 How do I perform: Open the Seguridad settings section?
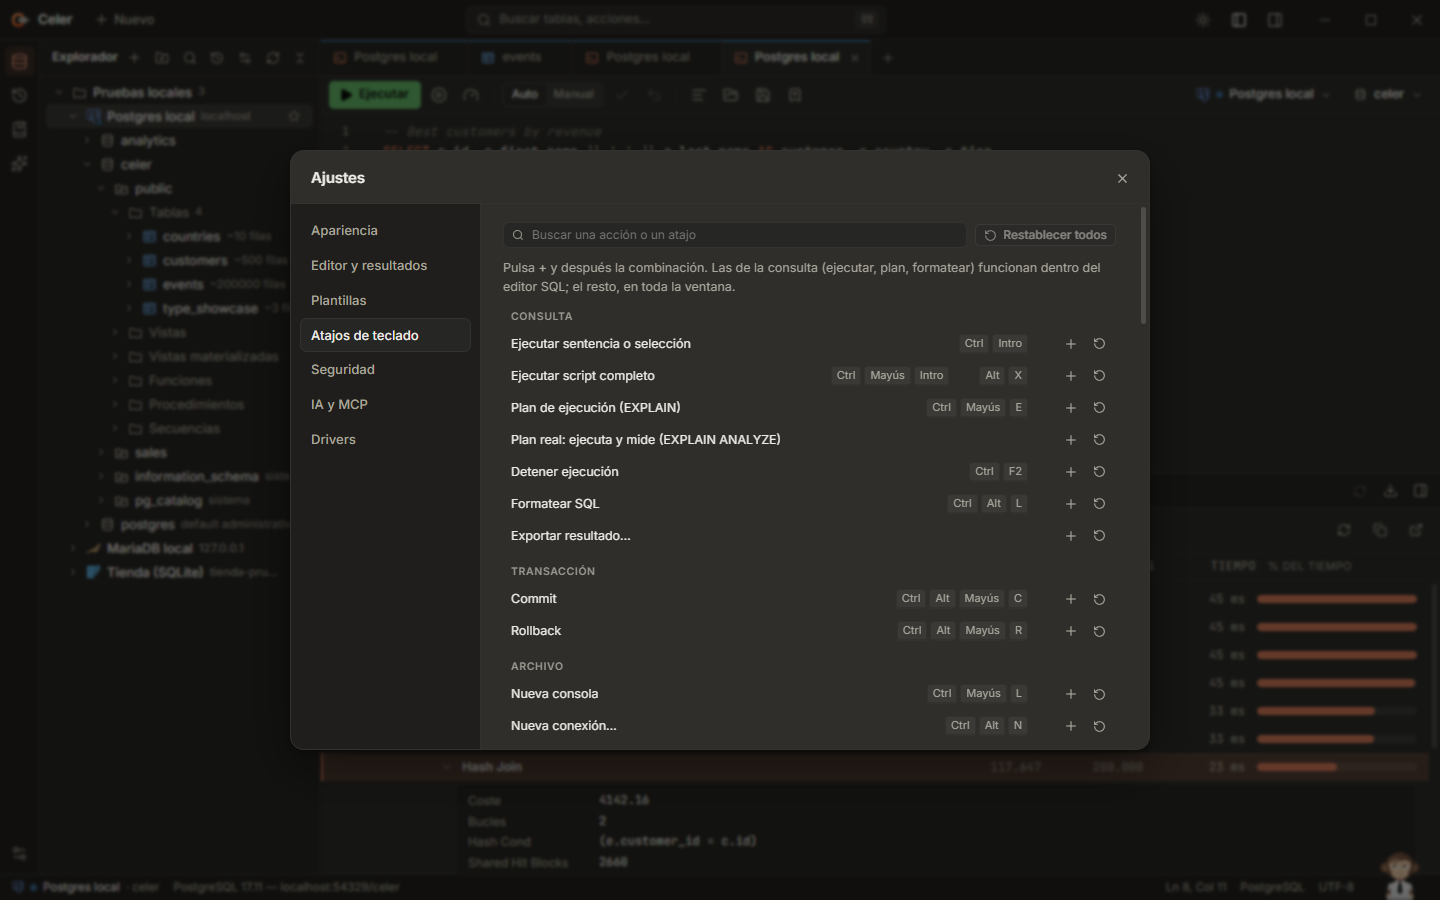[385, 370]
